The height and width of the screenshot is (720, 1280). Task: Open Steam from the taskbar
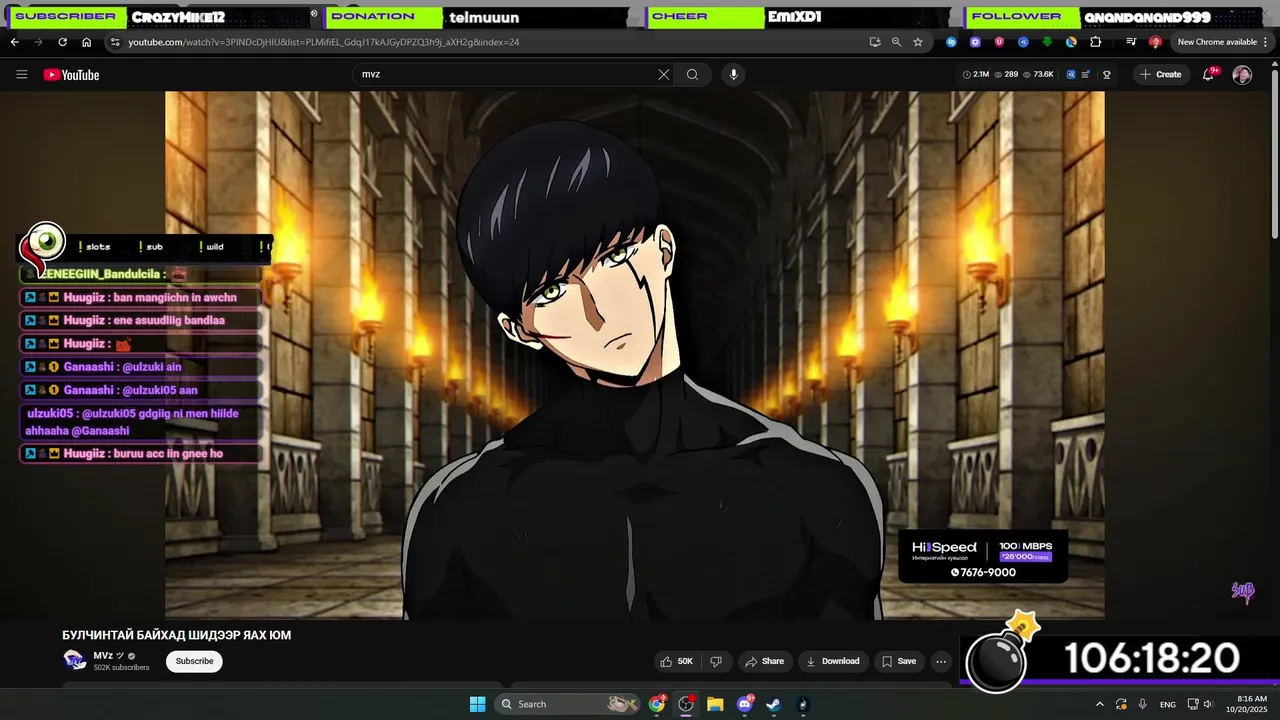coord(773,704)
